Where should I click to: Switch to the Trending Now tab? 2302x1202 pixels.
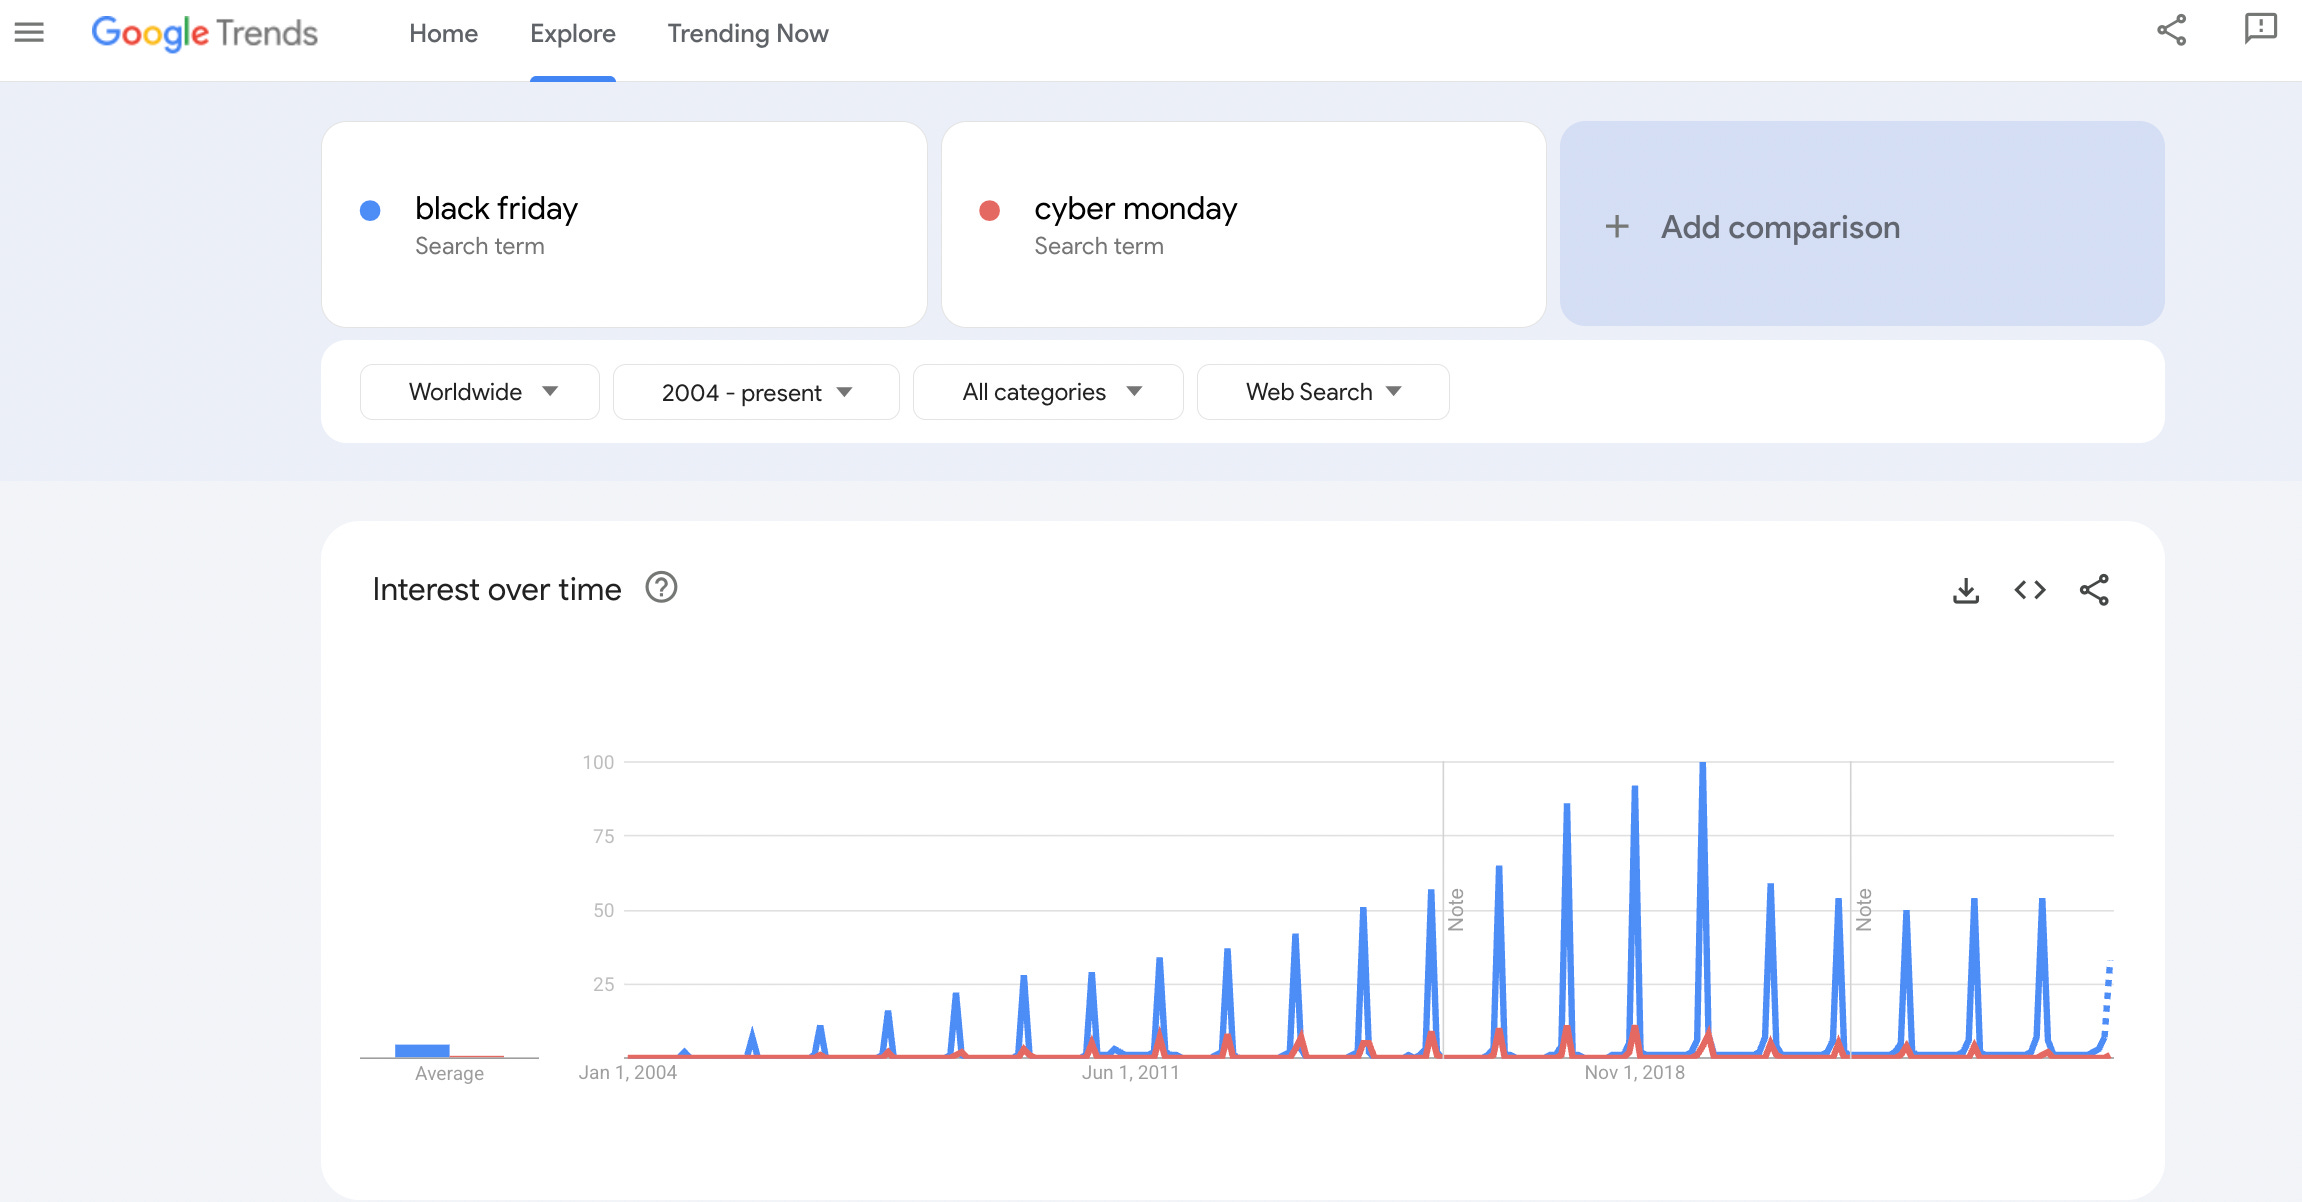(x=748, y=33)
